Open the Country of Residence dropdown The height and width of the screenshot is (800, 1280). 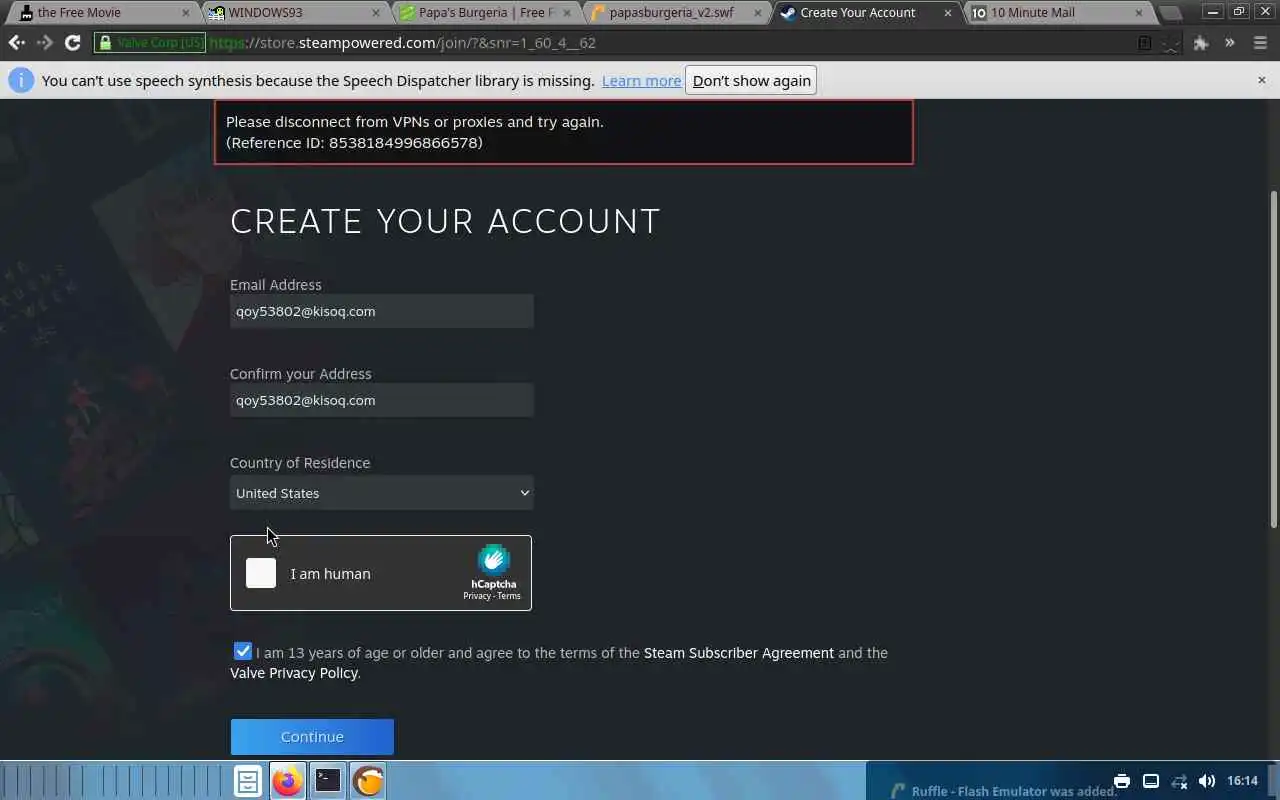tap(381, 493)
